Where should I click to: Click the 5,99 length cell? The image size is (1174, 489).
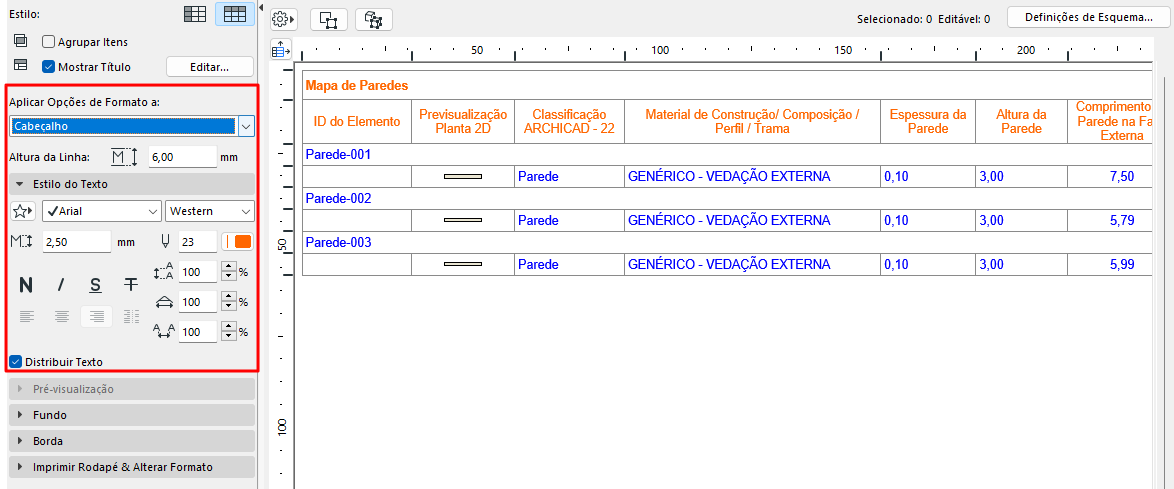(x=1109, y=265)
